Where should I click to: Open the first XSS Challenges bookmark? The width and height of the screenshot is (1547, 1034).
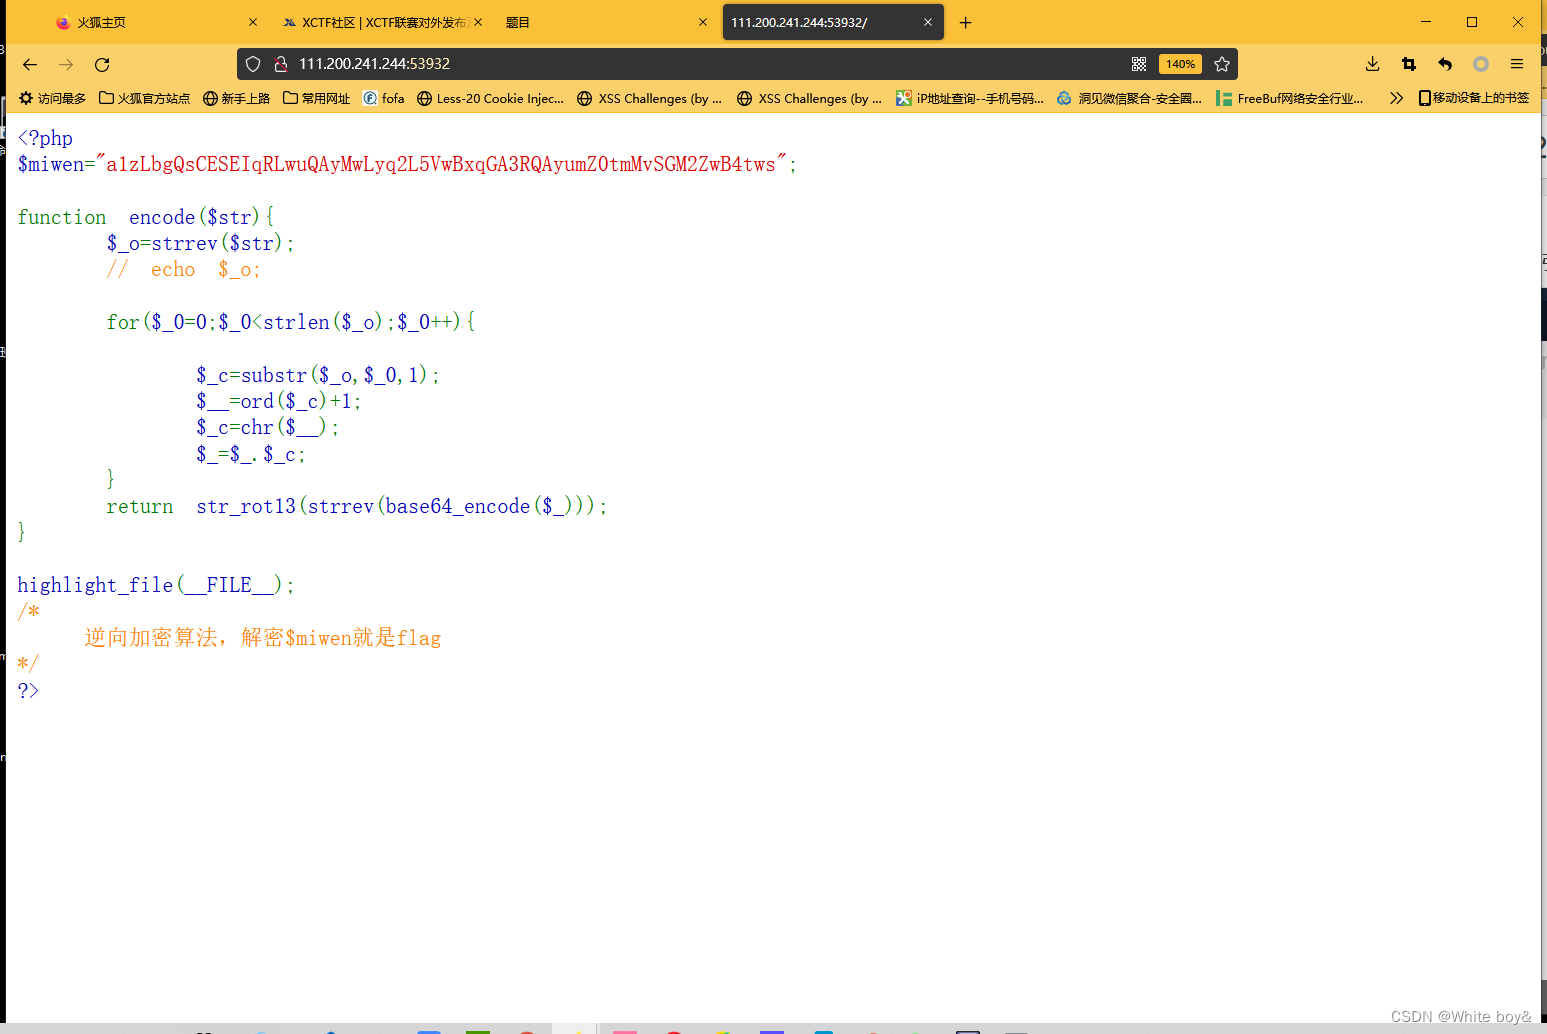(649, 98)
